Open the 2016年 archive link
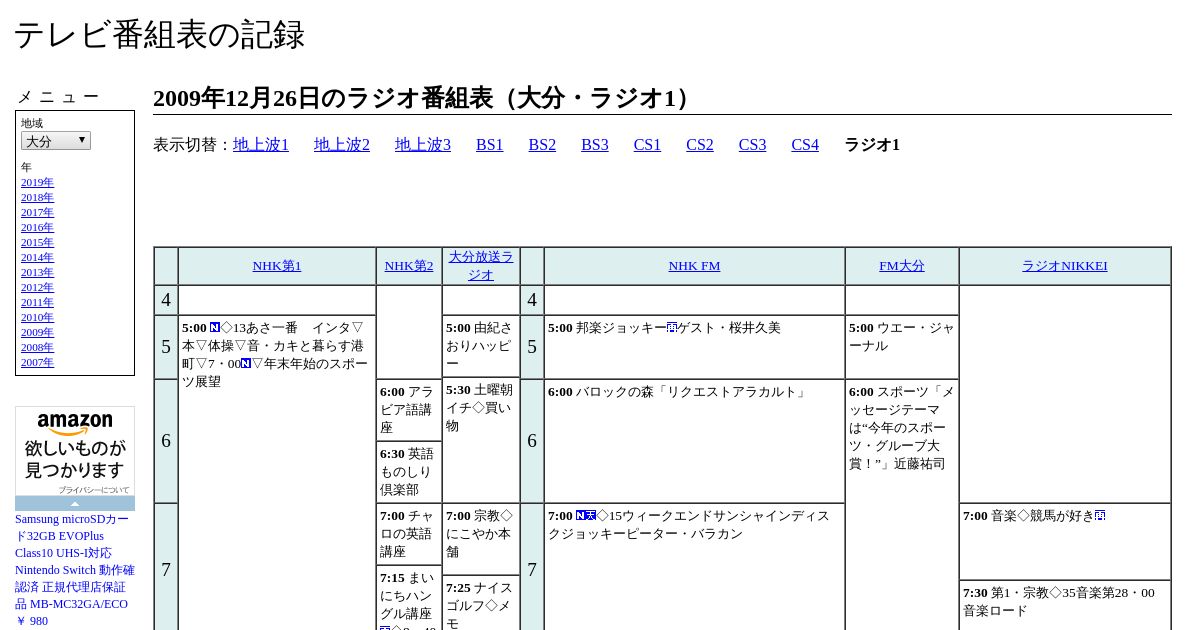 [x=37, y=228]
